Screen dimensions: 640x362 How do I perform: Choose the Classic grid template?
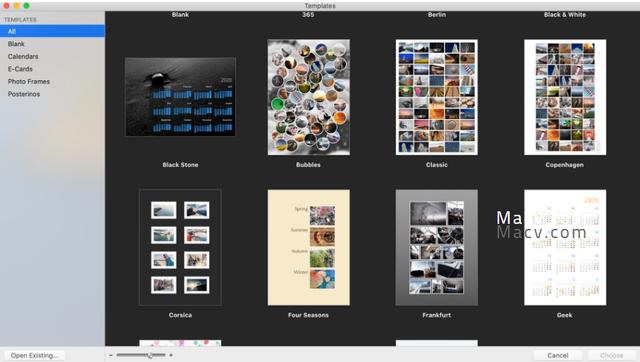point(437,97)
